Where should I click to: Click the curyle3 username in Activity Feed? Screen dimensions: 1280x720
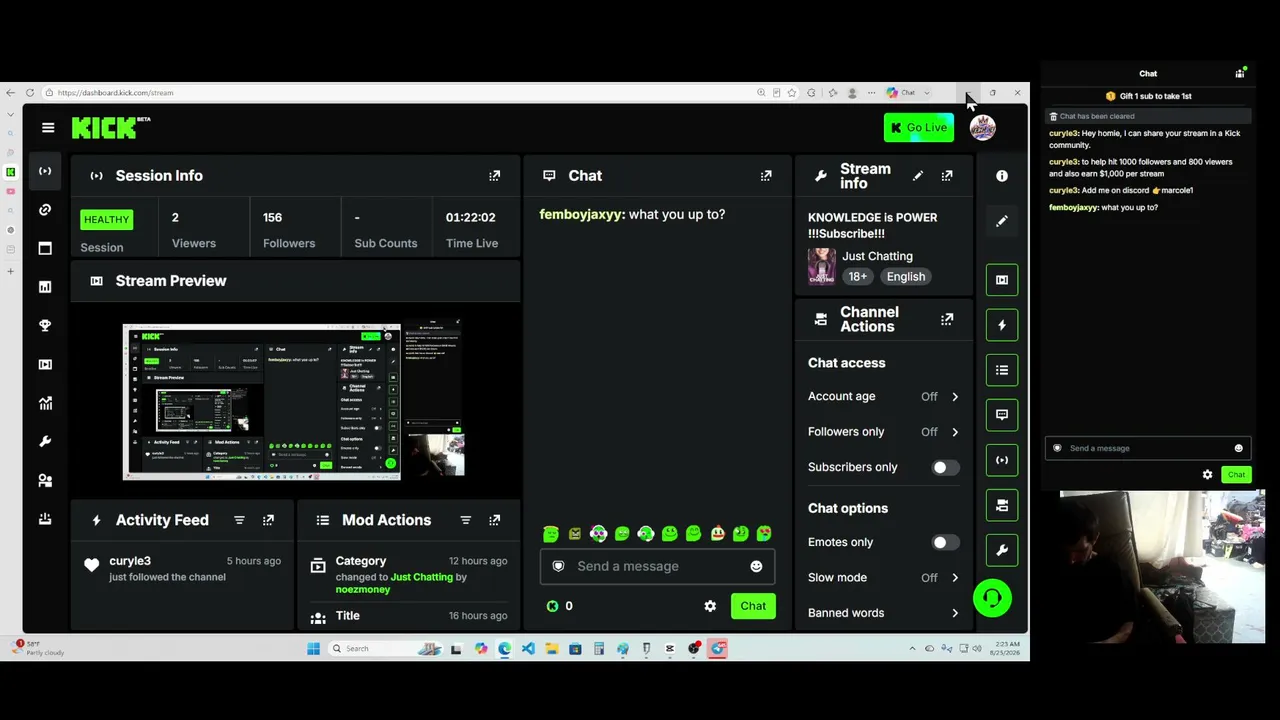pyautogui.click(x=130, y=561)
